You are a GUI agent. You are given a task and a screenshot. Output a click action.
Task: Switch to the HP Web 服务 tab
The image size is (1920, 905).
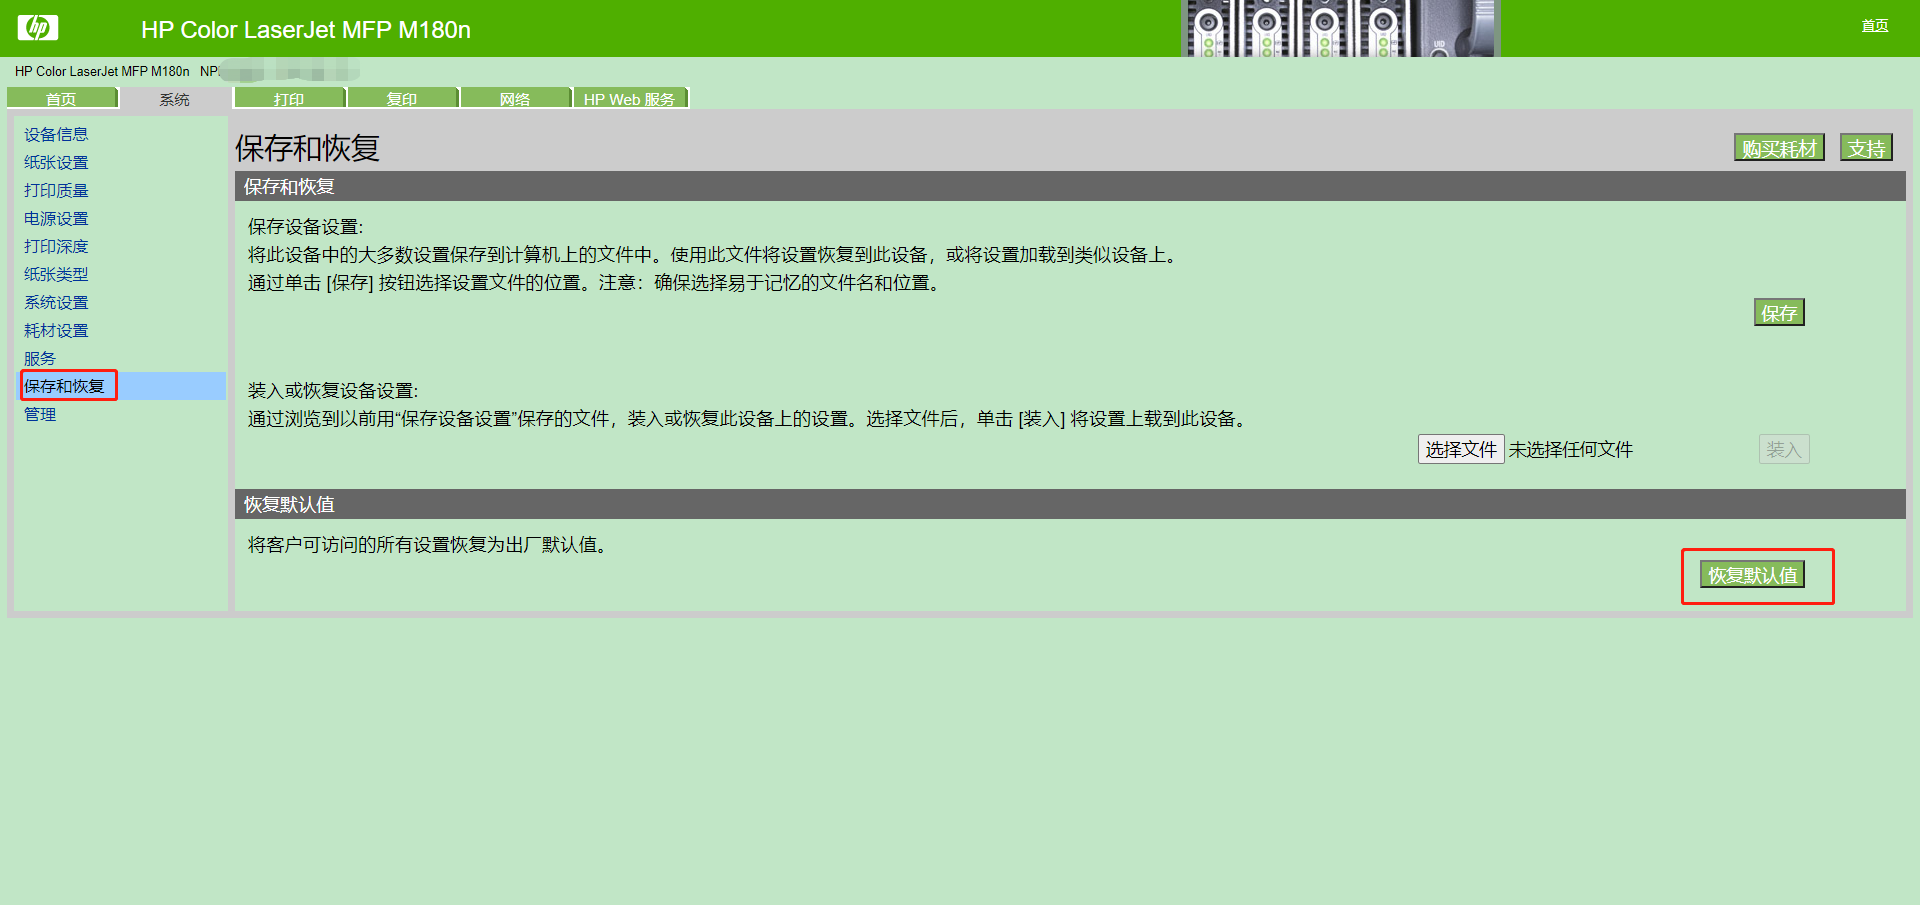[x=630, y=98]
